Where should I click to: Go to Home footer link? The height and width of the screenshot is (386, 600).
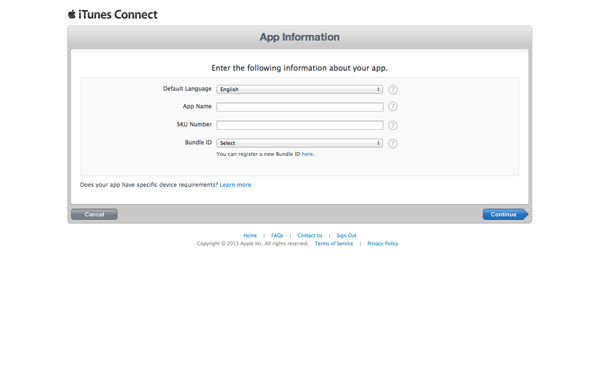point(250,235)
